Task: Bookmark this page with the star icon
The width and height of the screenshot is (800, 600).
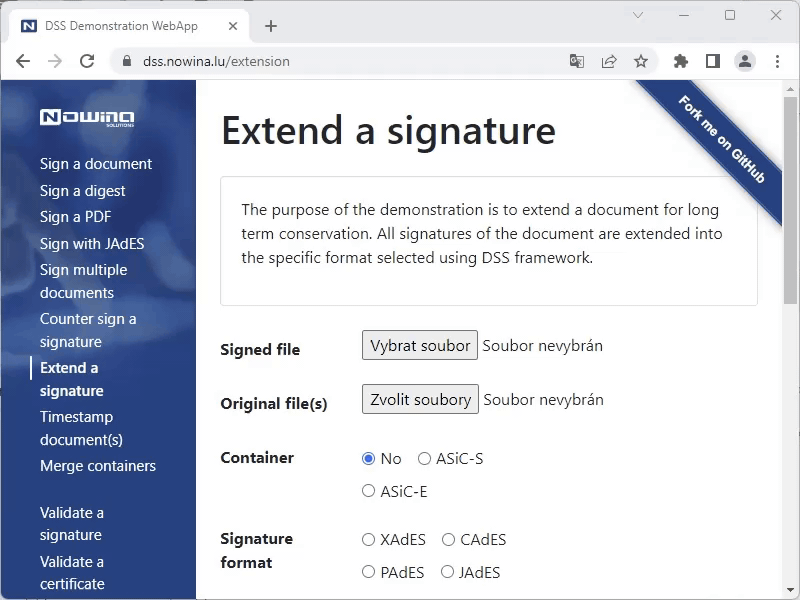Action: (x=641, y=61)
